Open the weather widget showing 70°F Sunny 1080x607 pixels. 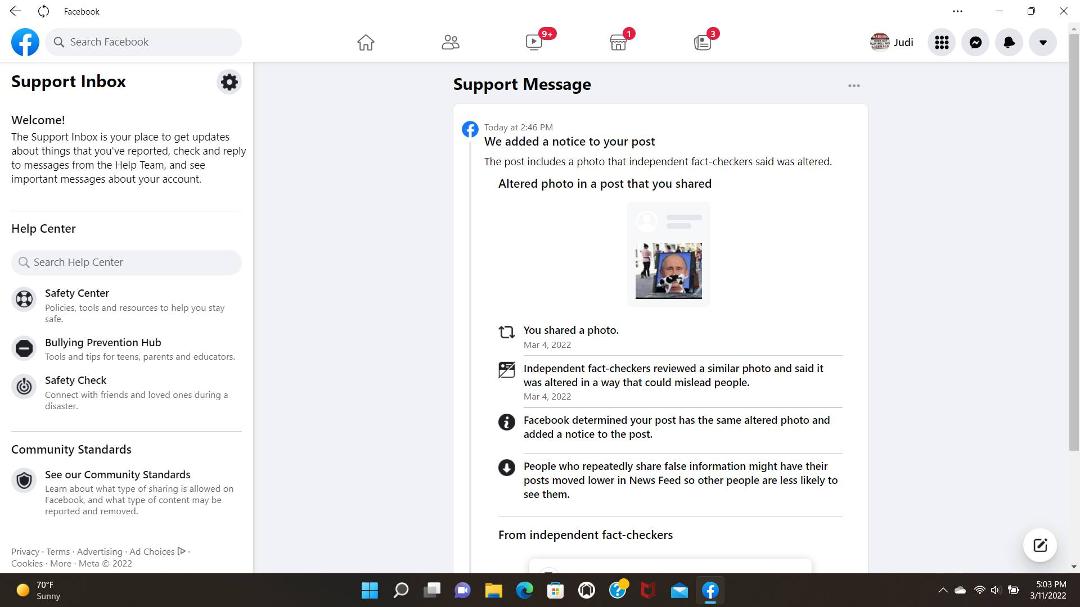(x=39, y=590)
